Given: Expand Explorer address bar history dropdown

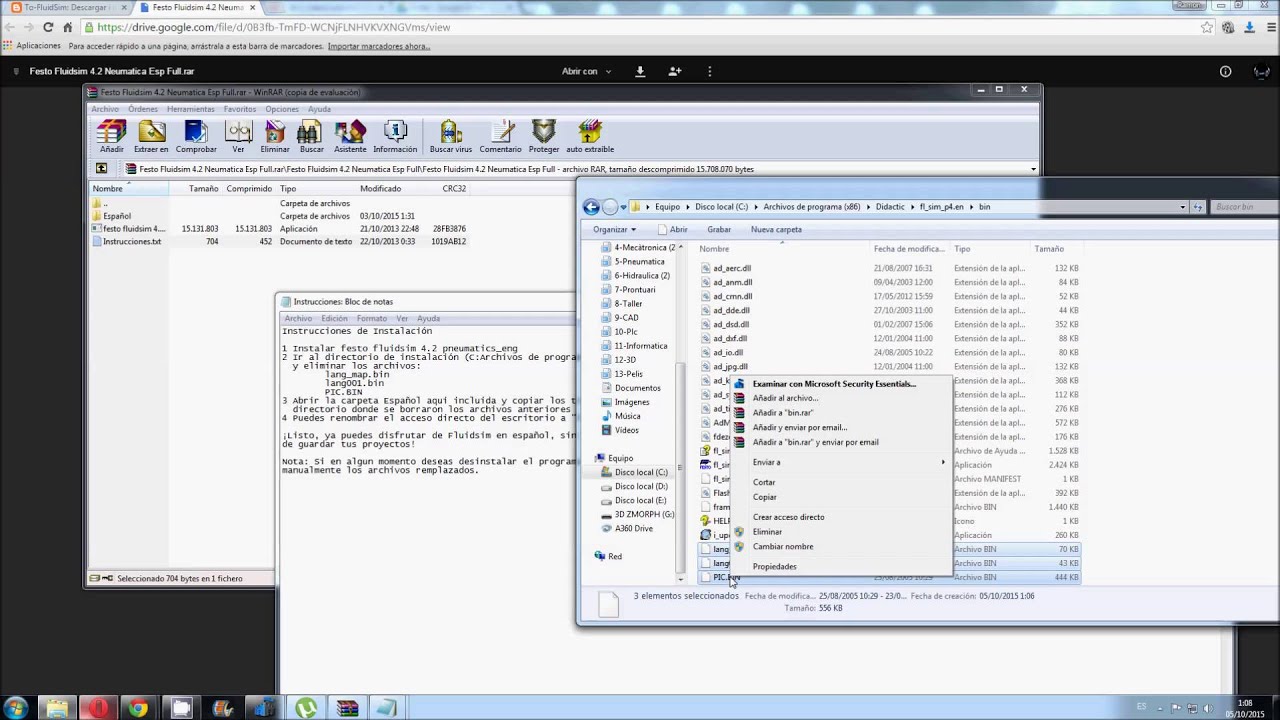Looking at the screenshot, I should (x=1182, y=207).
